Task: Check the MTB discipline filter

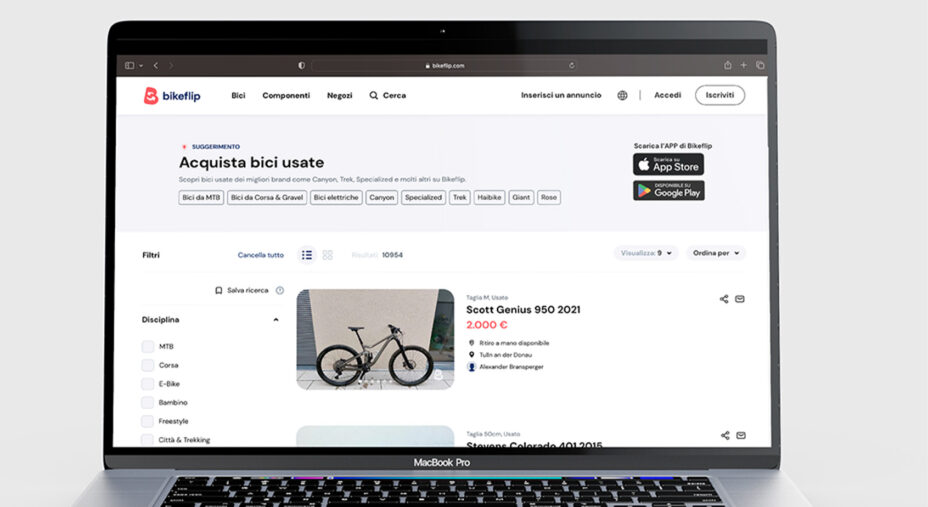Action: [x=148, y=347]
